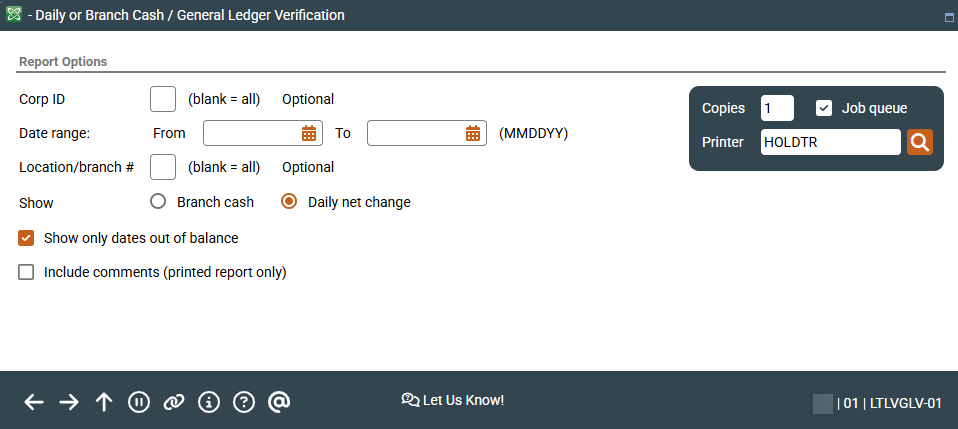Open the help question mark icon
Screen dimensions: 958x429
[244, 402]
